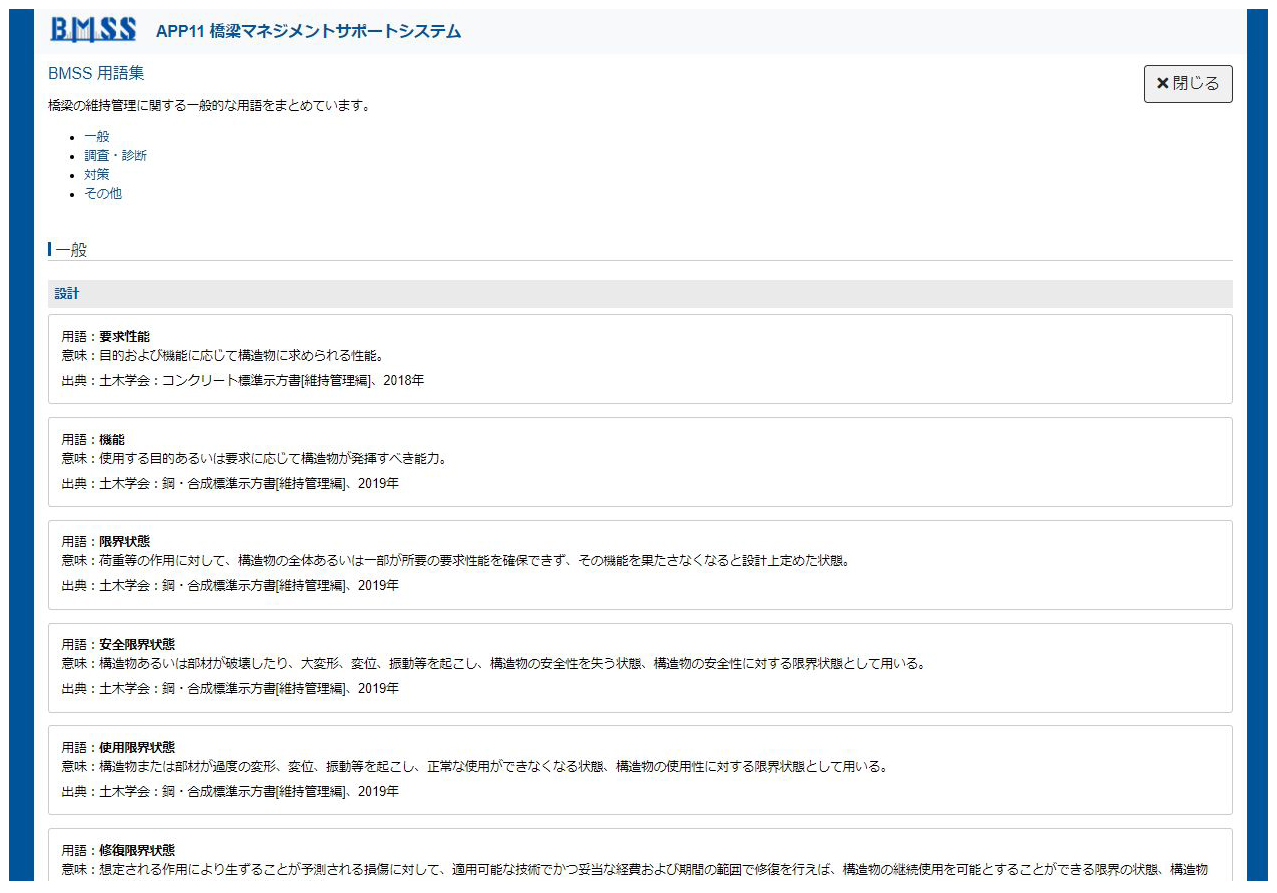Screen dimensions: 1277x893
Task: Click the 設計 category header bar
Action: tap(640, 294)
